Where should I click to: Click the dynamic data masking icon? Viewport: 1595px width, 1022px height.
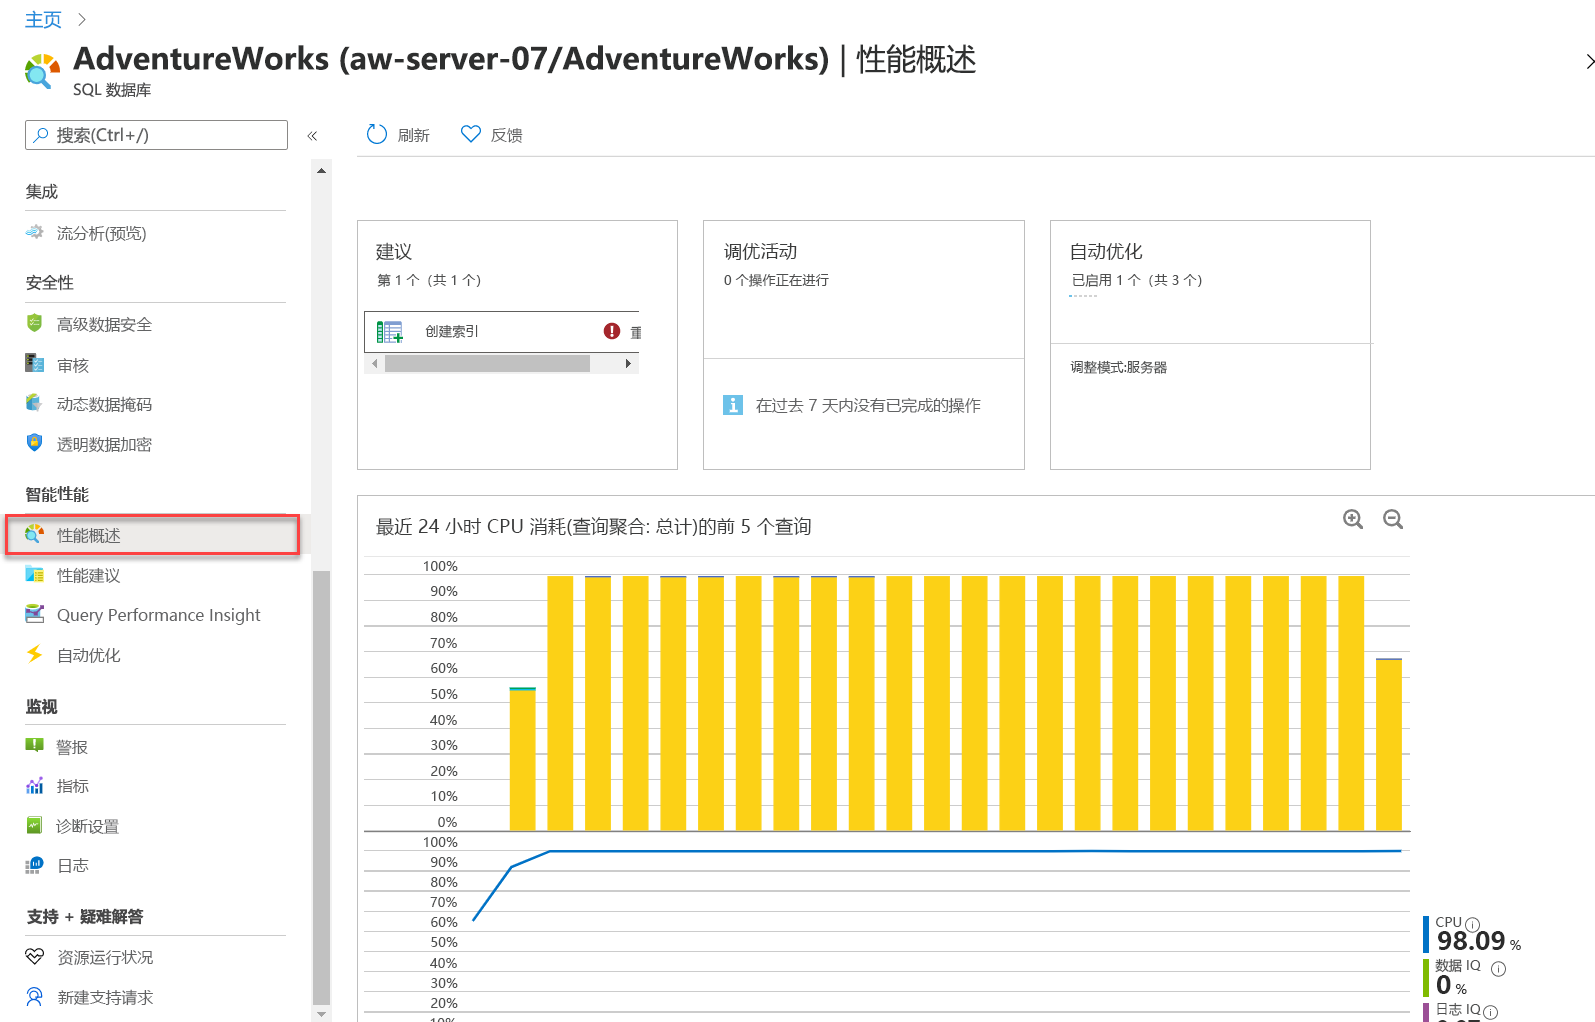[x=35, y=403]
